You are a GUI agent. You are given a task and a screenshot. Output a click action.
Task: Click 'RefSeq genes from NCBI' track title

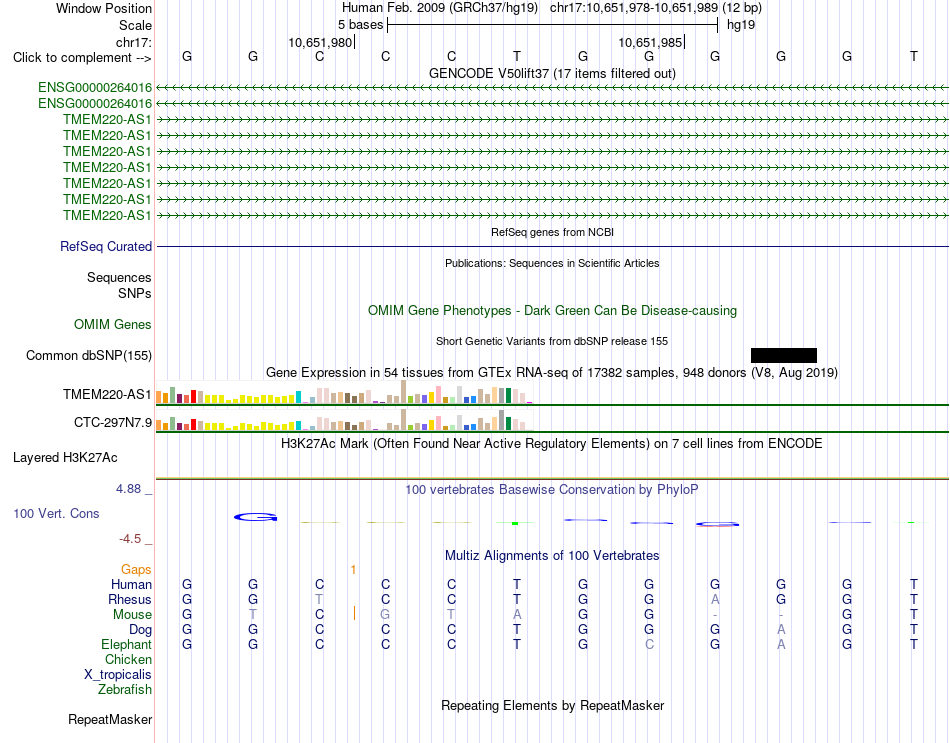tap(552, 232)
